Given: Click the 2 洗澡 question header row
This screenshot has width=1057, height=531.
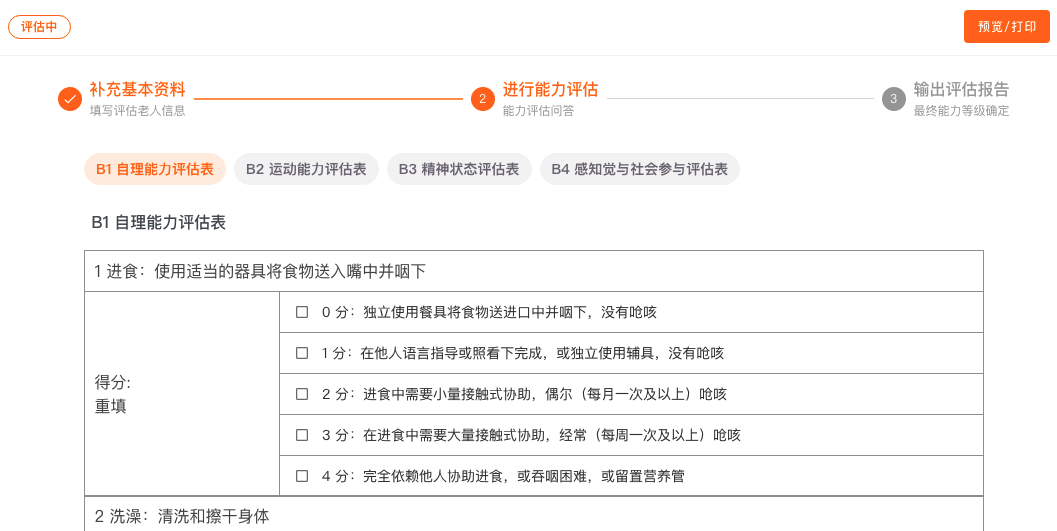Looking at the screenshot, I should [x=534, y=516].
